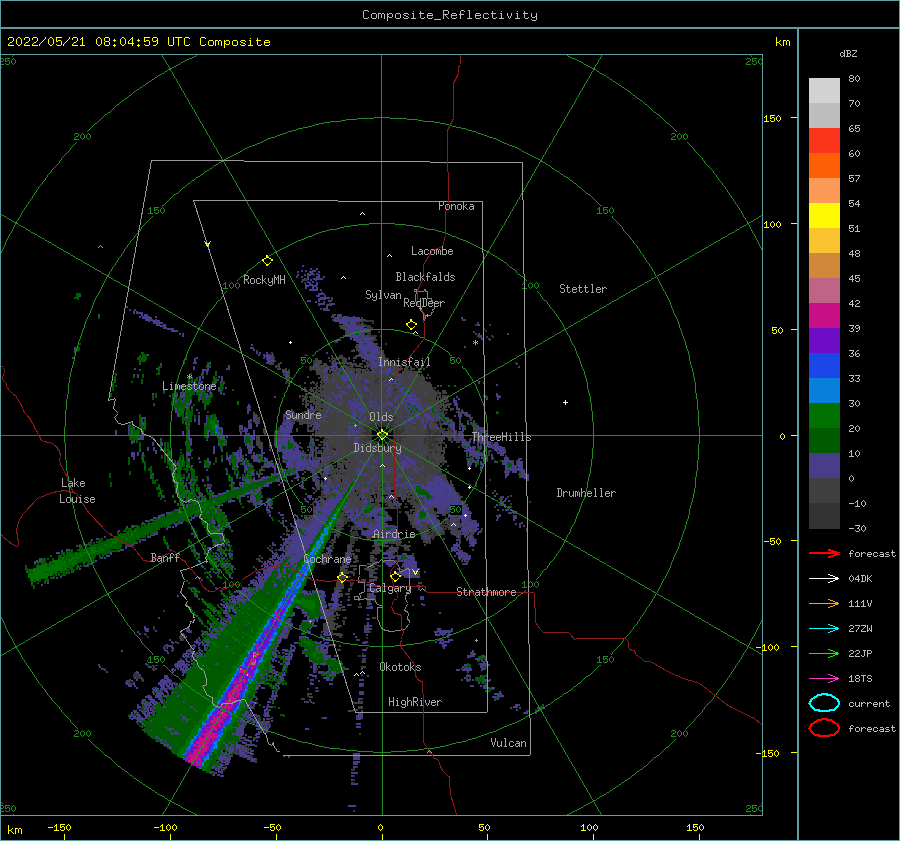Click the pink 42-45 dBZ color swatch
This screenshot has height=841, width=900.
pyautogui.click(x=824, y=291)
